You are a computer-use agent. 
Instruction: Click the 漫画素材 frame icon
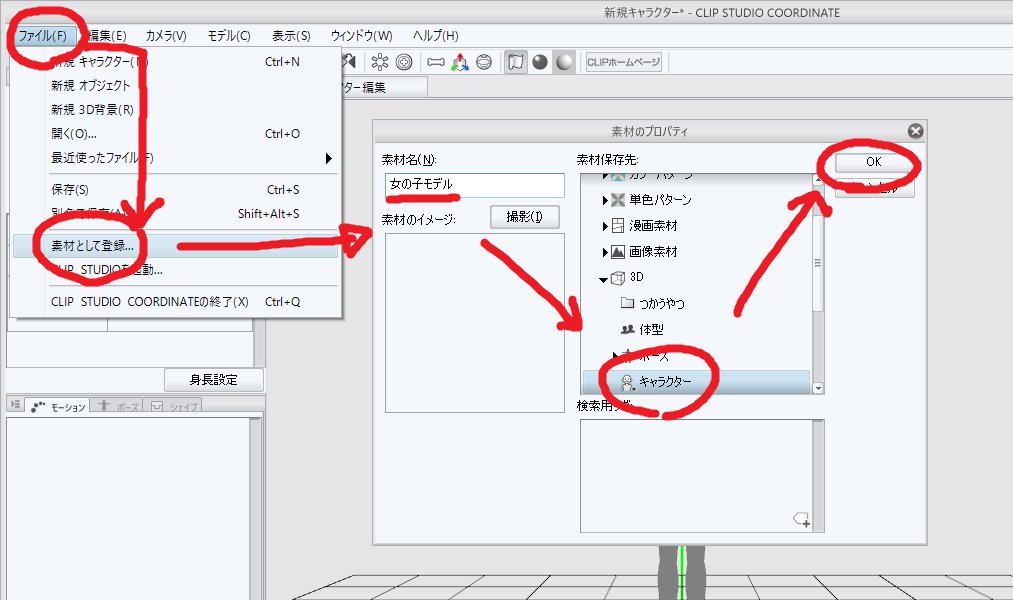pyautogui.click(x=618, y=226)
